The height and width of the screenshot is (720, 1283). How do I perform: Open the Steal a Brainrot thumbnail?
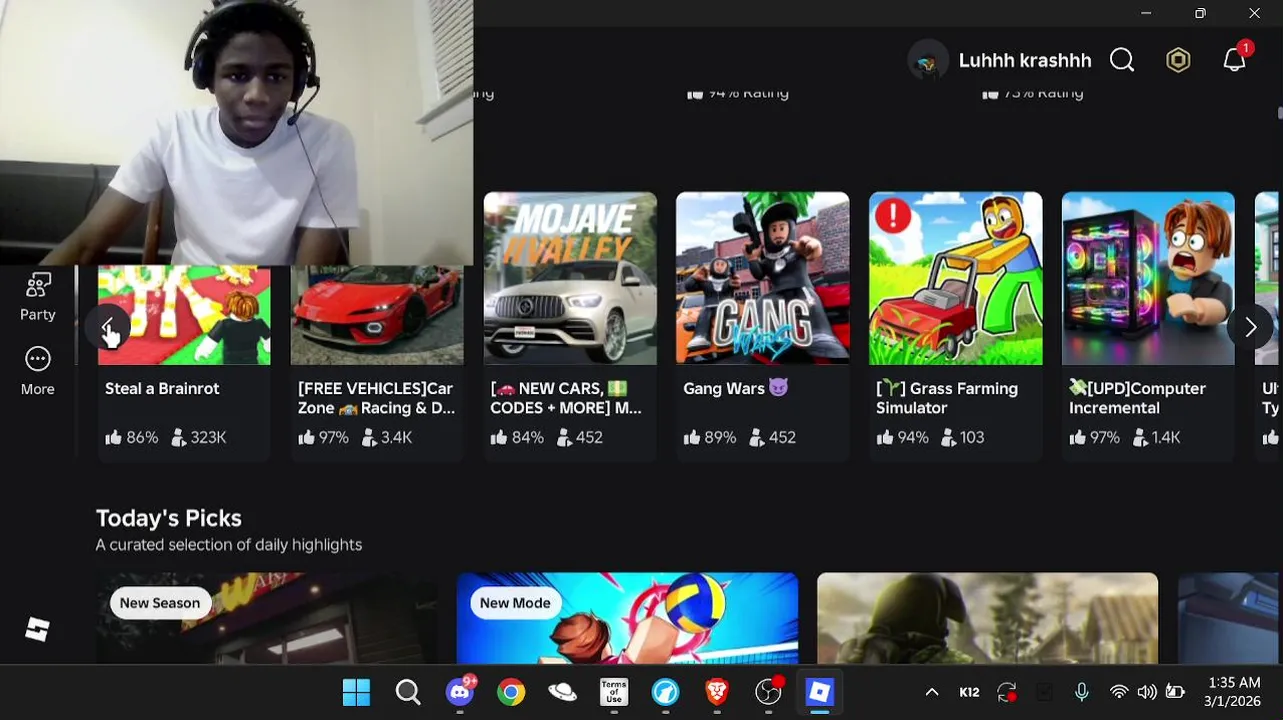pyautogui.click(x=184, y=315)
